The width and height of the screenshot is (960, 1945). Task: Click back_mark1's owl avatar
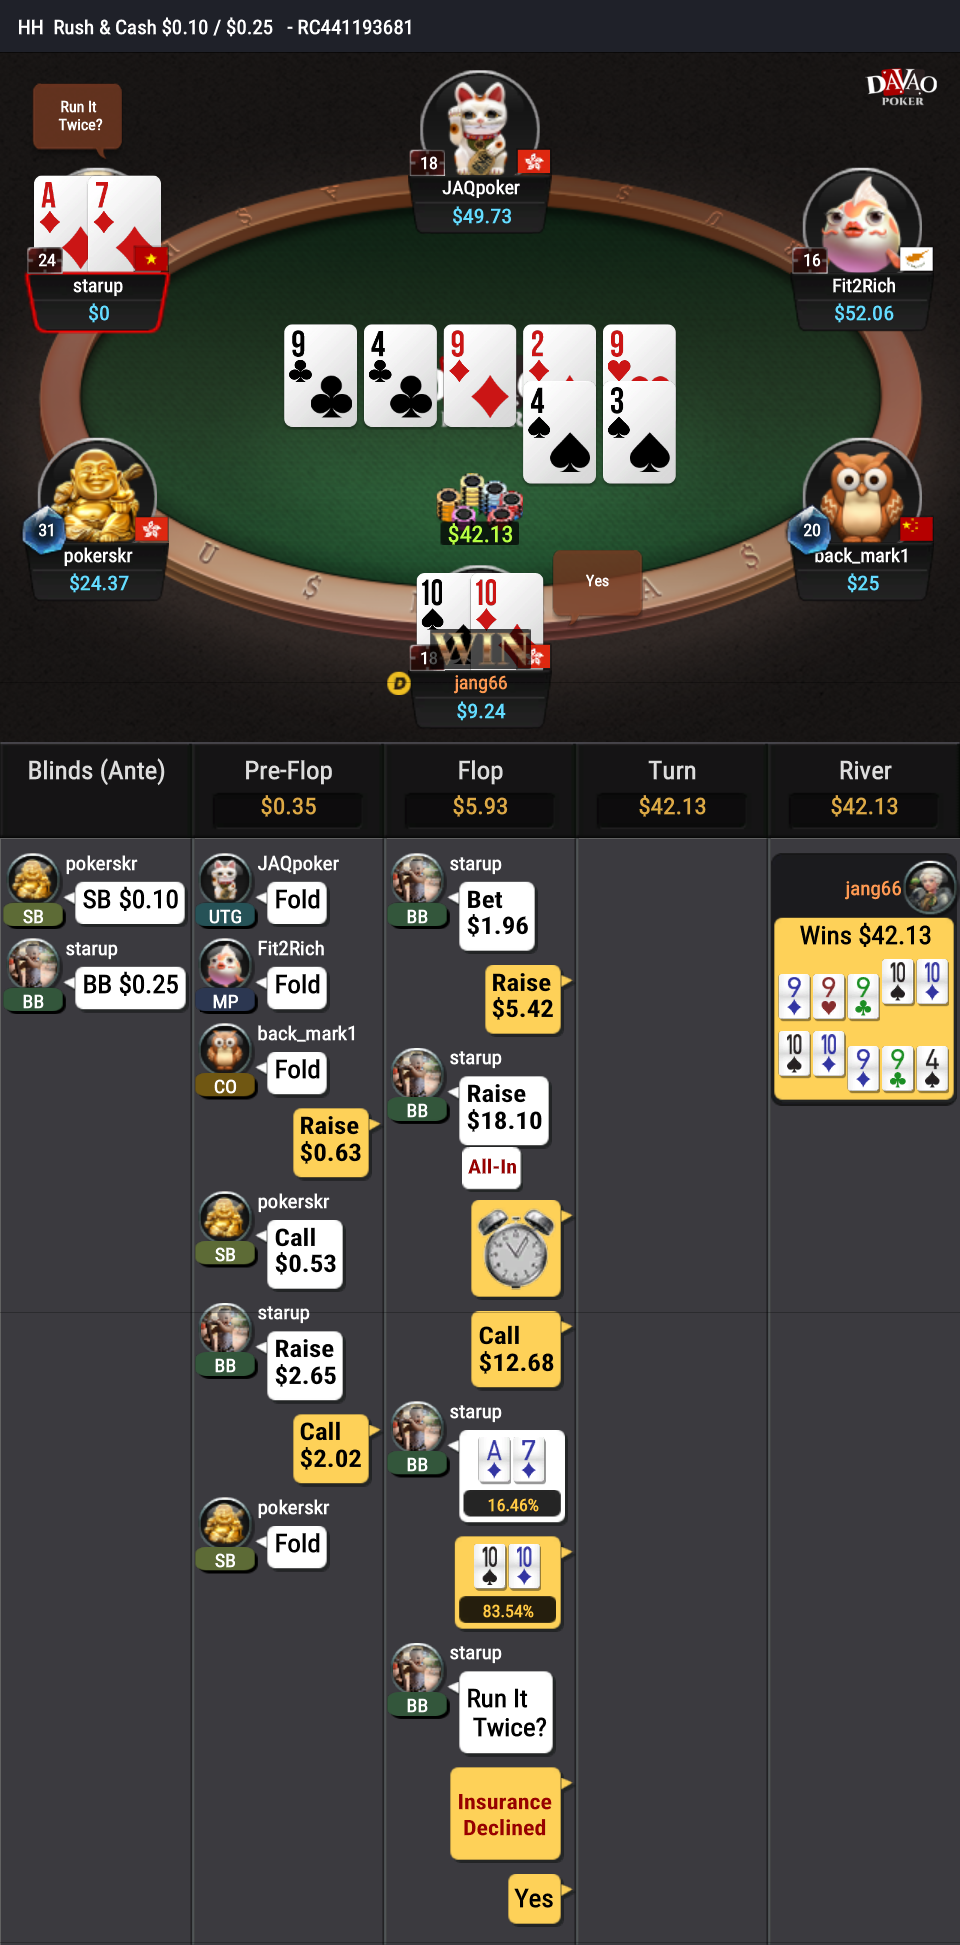coord(862,492)
